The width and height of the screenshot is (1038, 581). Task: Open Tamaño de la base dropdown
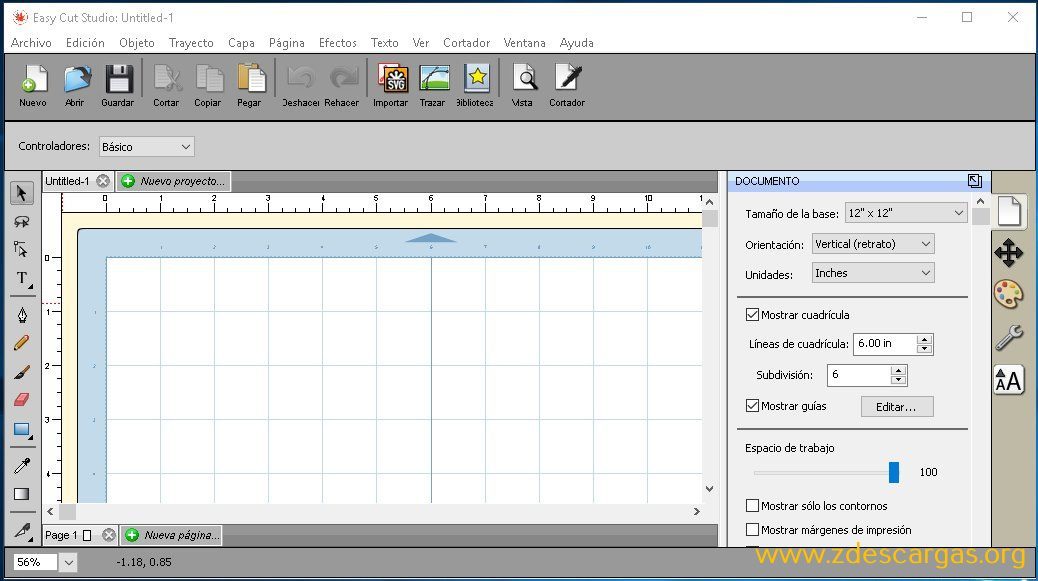[906, 213]
